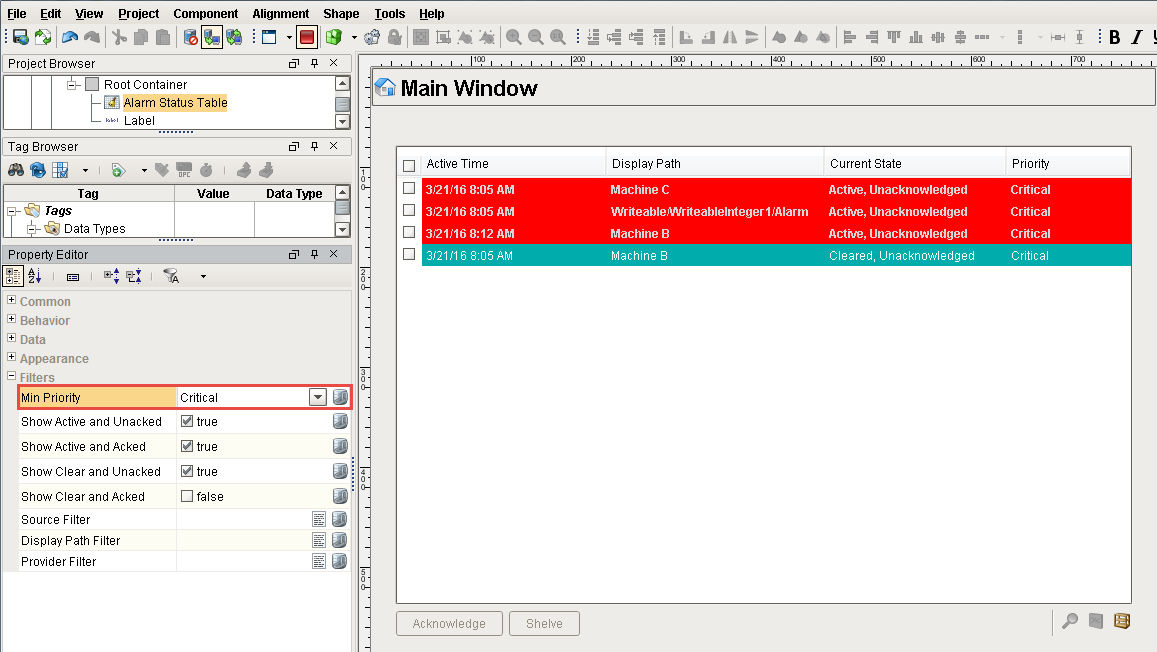The width and height of the screenshot is (1157, 652).
Task: Click the binoculars search icon in Tag Browser
Action: (x=16, y=170)
